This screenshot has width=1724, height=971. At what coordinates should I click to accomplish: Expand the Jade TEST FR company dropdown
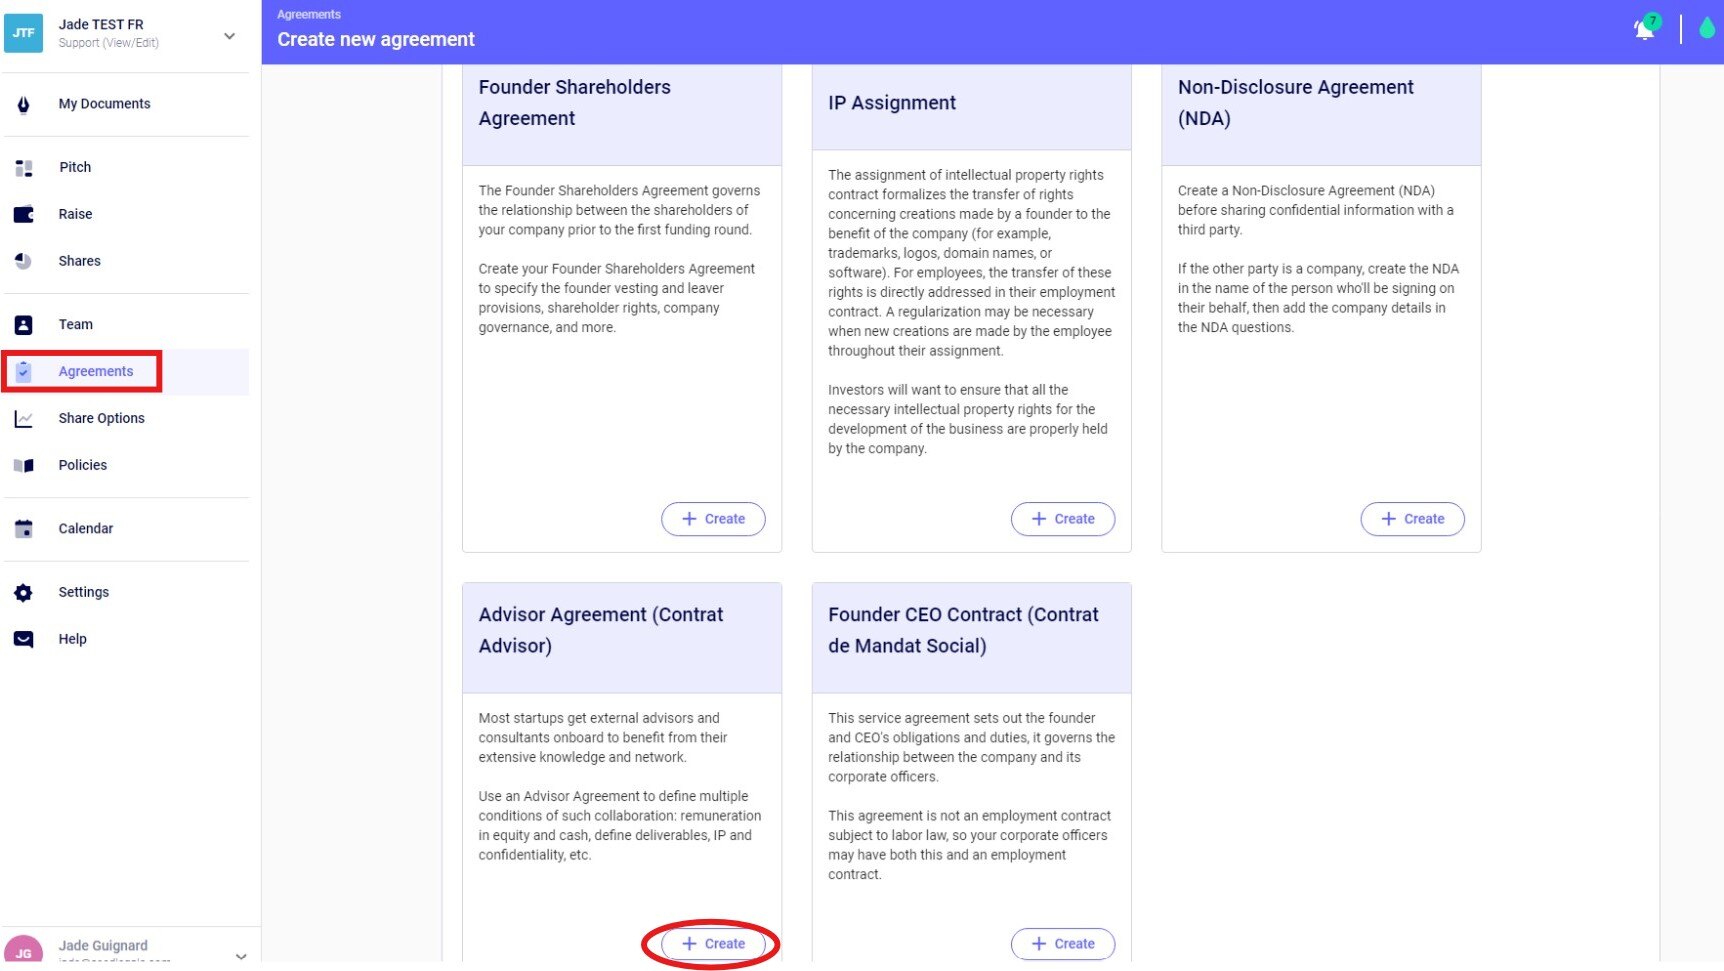(x=229, y=36)
